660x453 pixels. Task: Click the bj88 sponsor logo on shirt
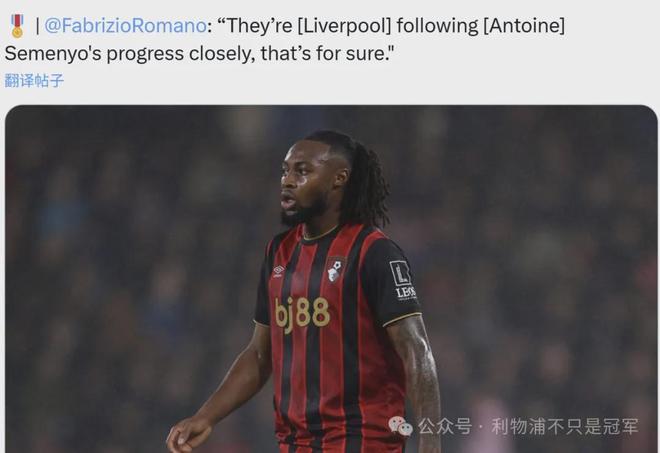[x=302, y=314]
